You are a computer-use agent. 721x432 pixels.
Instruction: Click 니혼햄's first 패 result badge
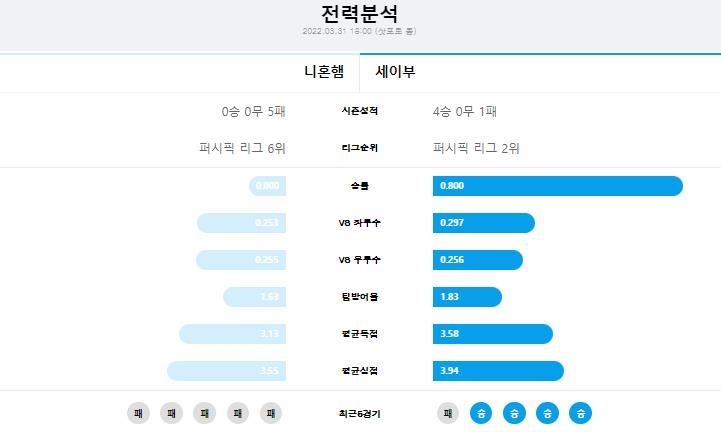click(138, 413)
